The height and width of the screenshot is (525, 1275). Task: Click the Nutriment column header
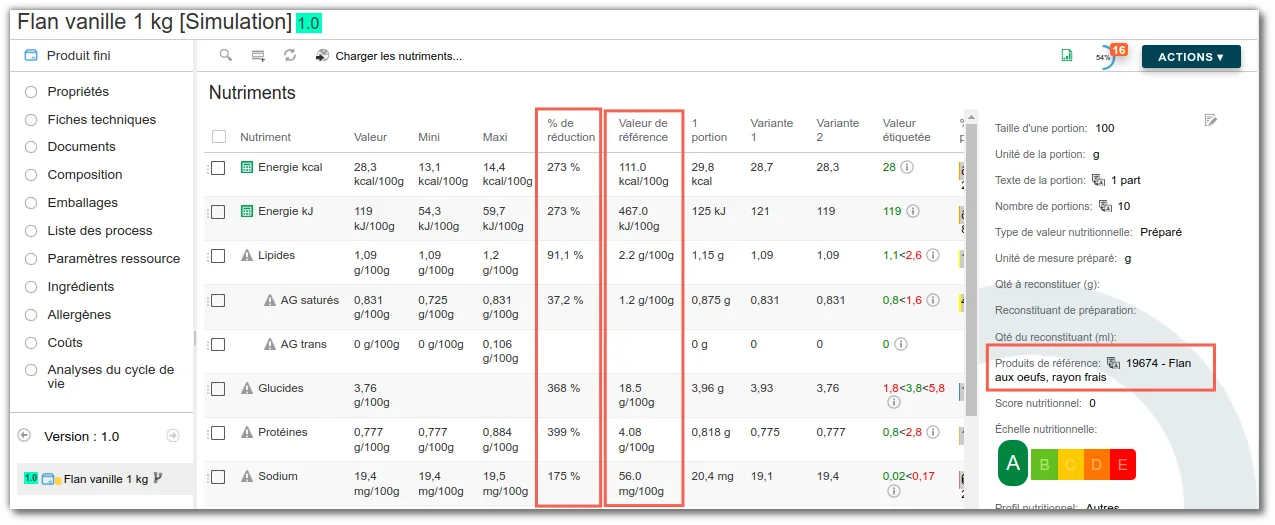click(x=265, y=137)
